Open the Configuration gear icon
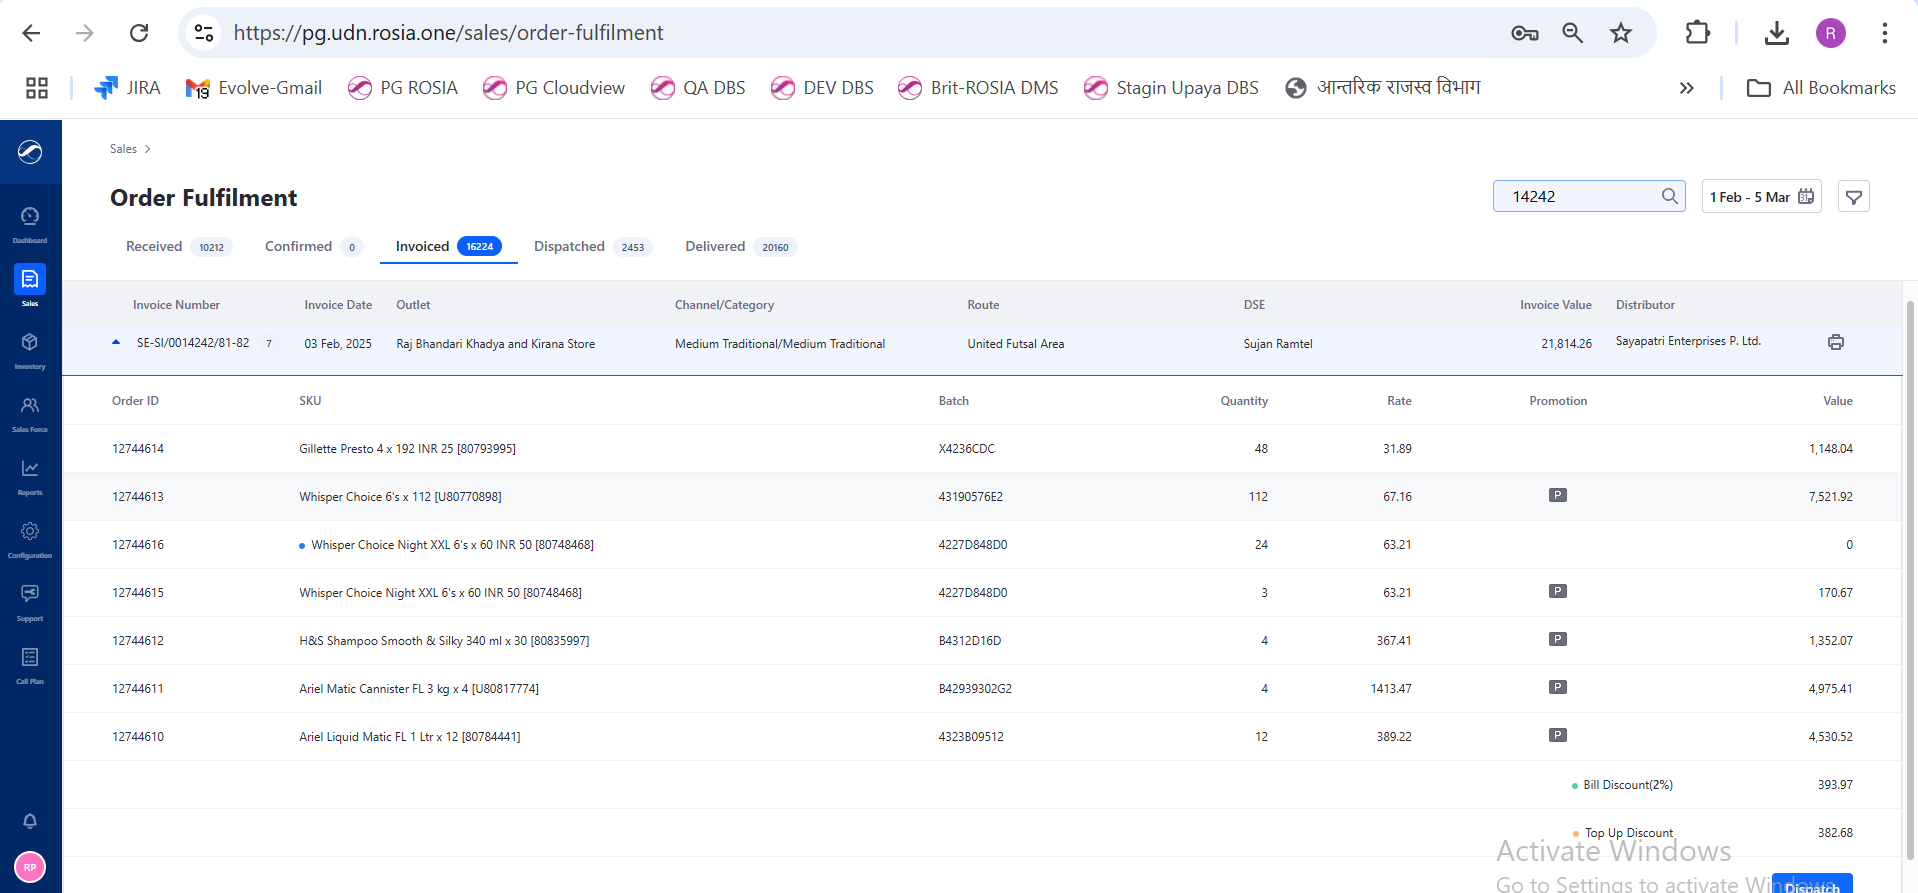 30,538
